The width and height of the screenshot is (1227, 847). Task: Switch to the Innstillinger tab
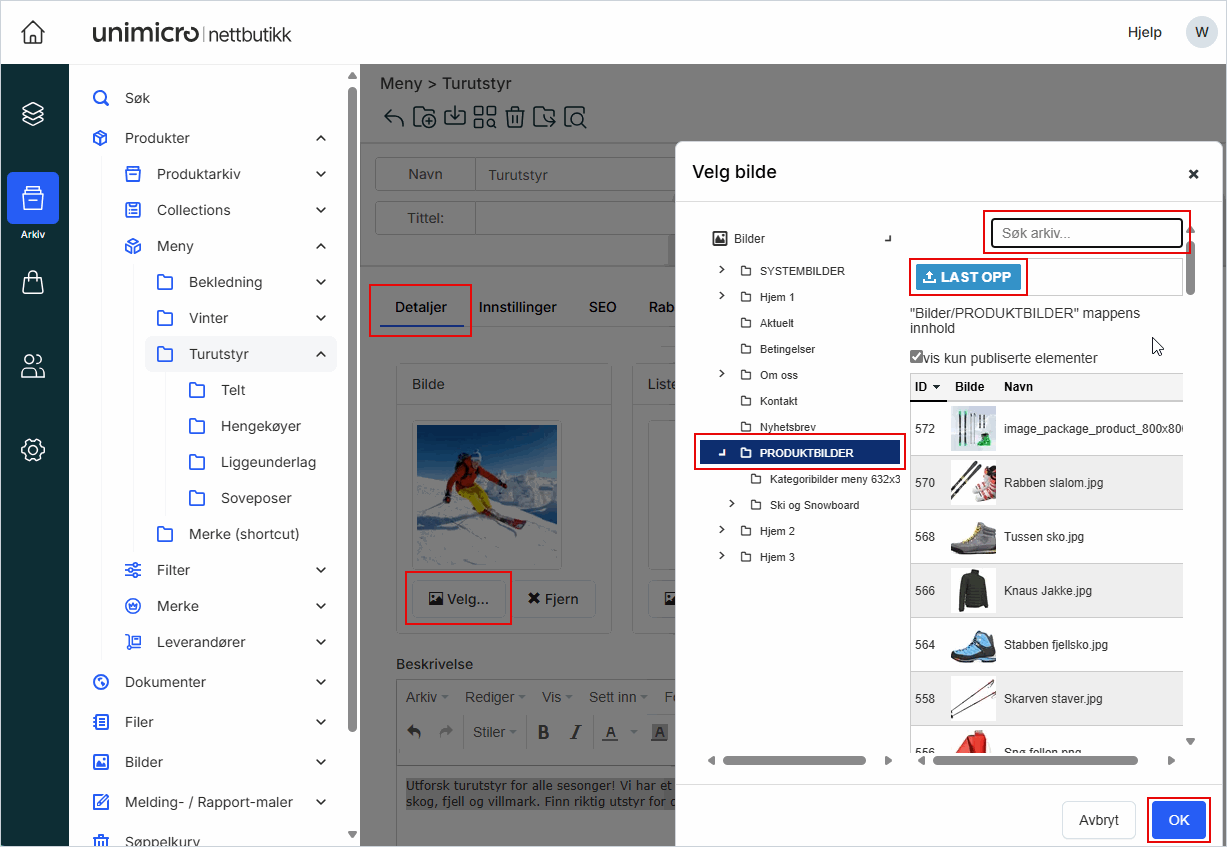pos(517,307)
